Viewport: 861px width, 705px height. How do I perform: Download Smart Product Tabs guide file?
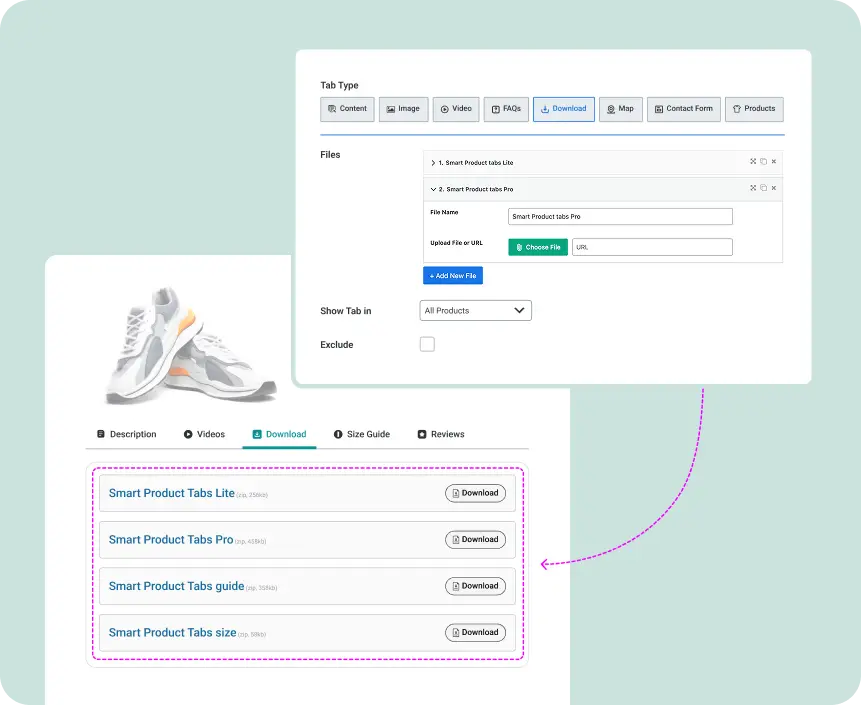pos(475,586)
